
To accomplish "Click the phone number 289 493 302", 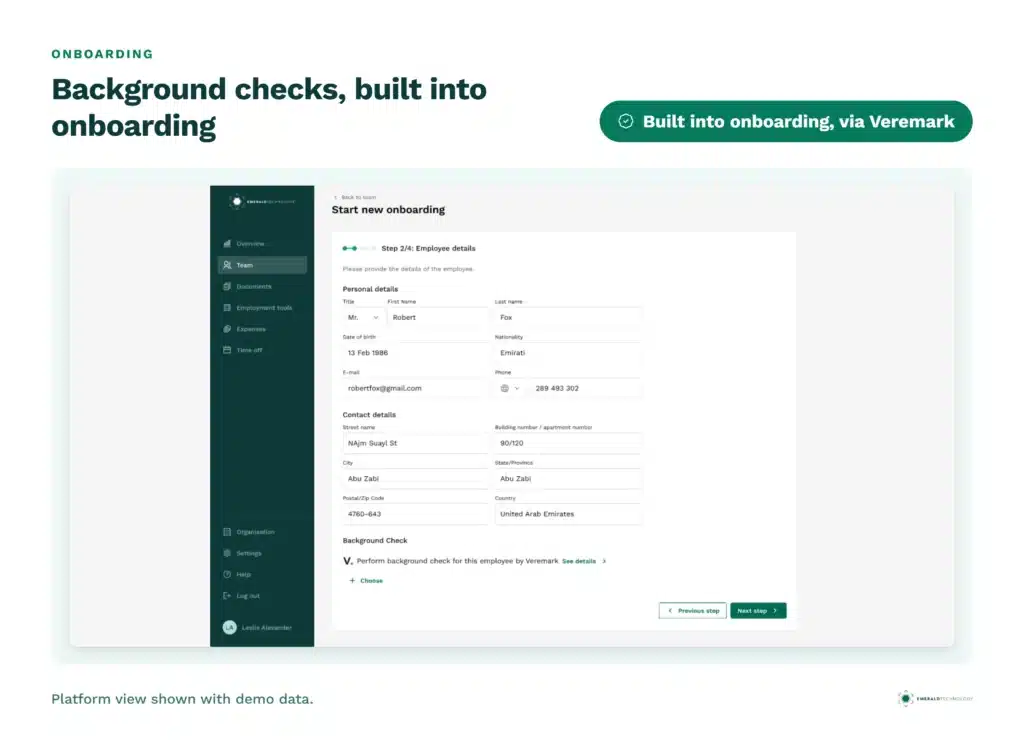I will pos(557,388).
